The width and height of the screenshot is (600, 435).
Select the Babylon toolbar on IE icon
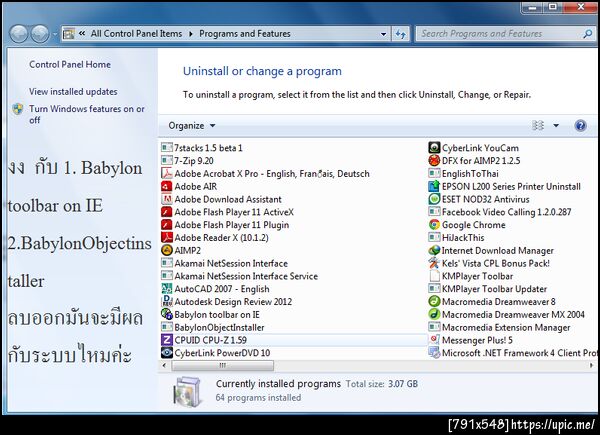167,314
